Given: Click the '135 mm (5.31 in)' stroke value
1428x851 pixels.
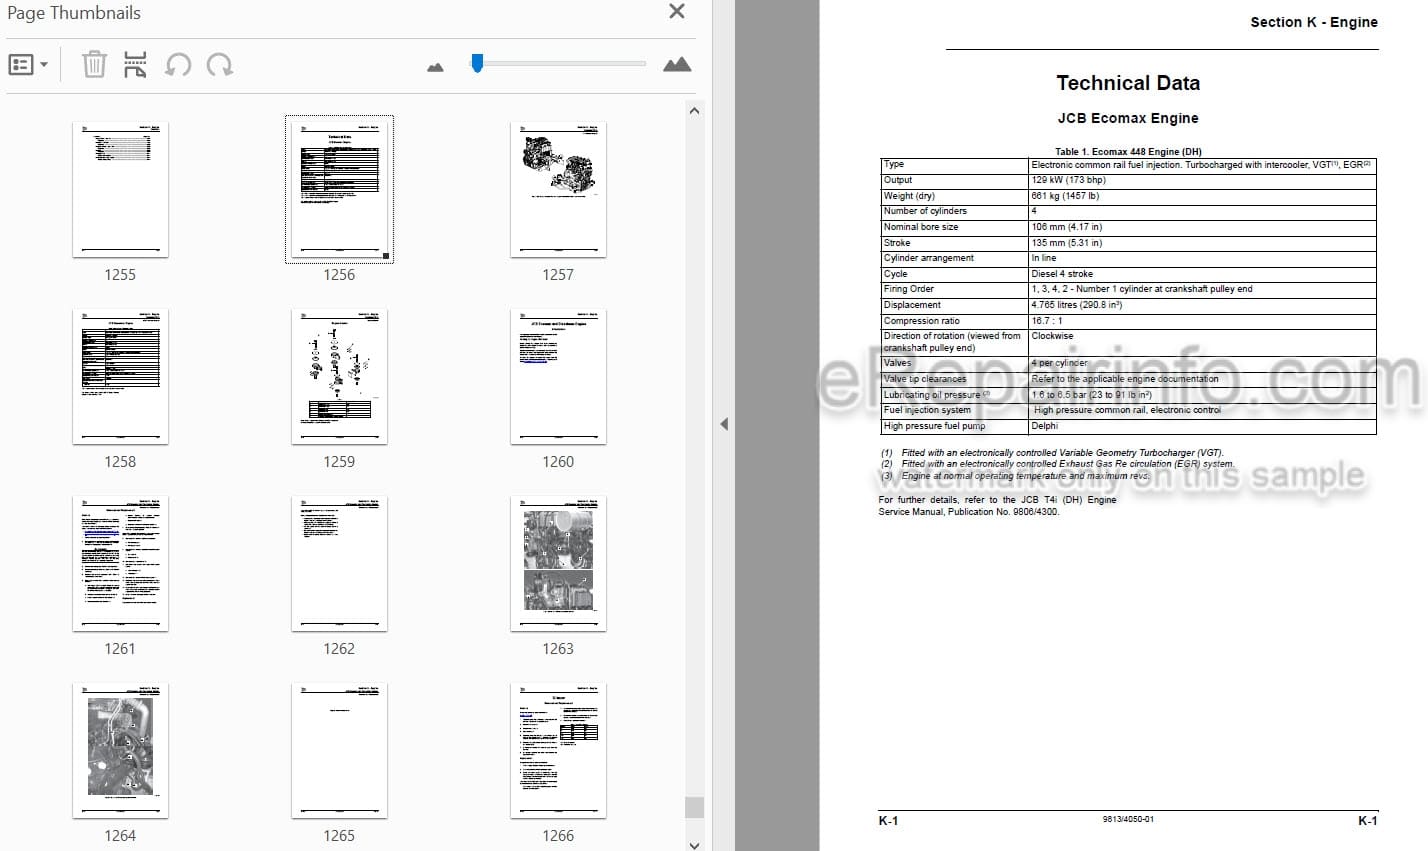Looking at the screenshot, I should coord(1066,243).
